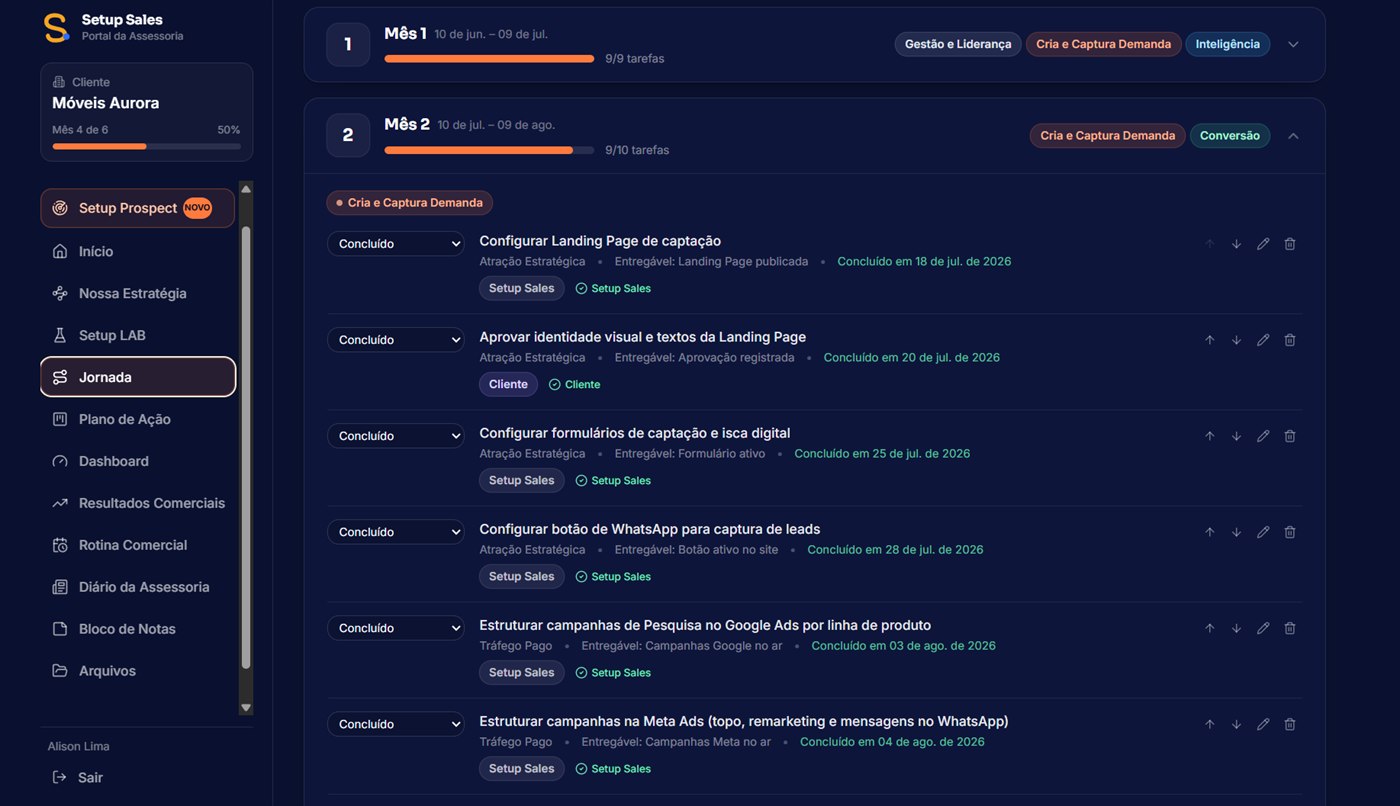Click the sidebar scrollbar down arrow
Image resolution: width=1400 pixels, height=806 pixels.
pyautogui.click(x=246, y=707)
